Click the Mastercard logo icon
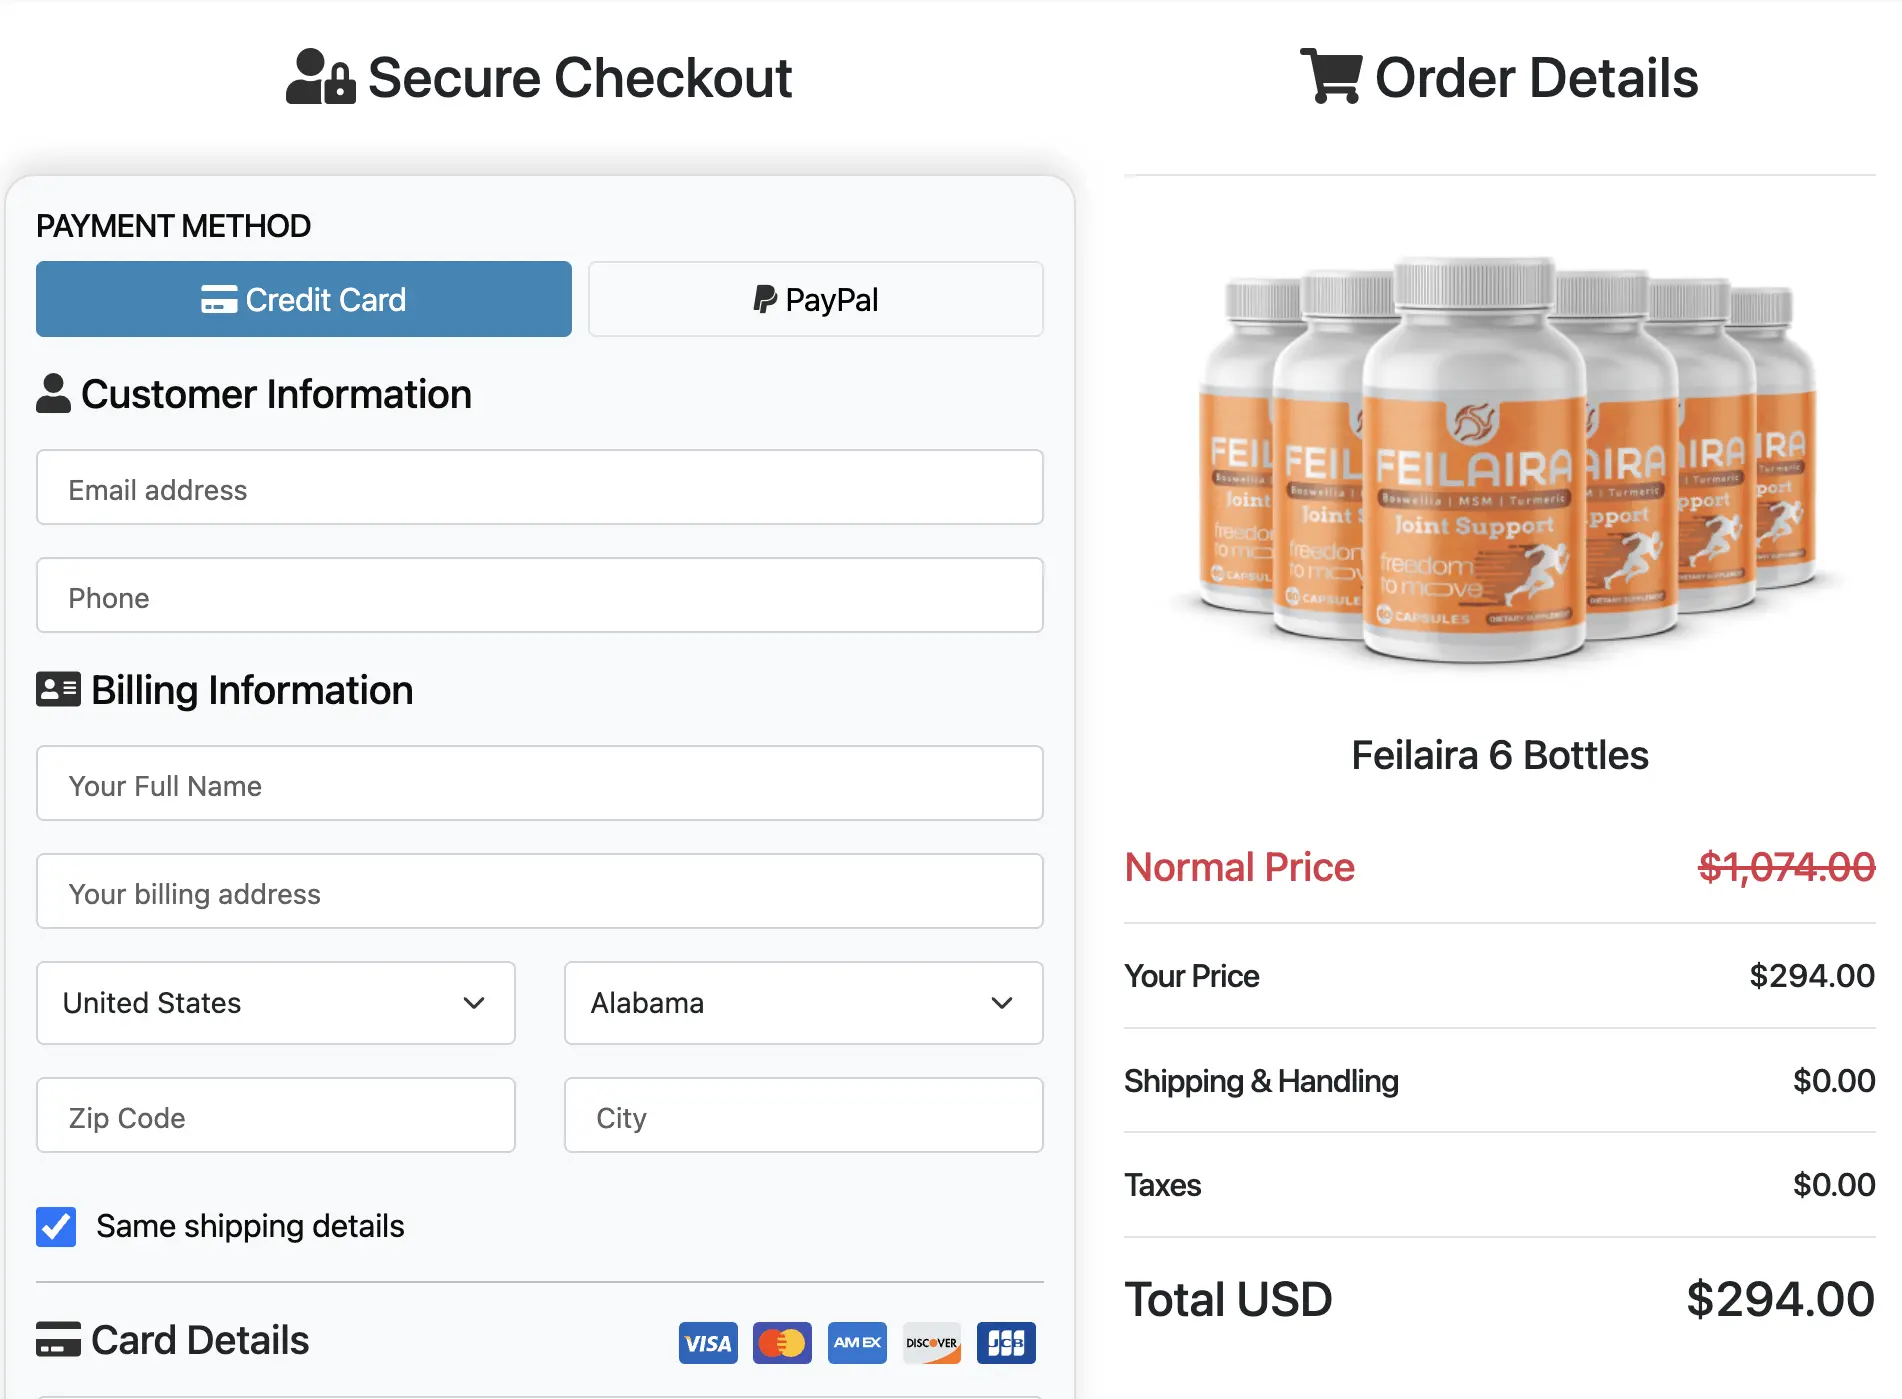Image resolution: width=1902 pixels, height=1399 pixels. (x=782, y=1343)
